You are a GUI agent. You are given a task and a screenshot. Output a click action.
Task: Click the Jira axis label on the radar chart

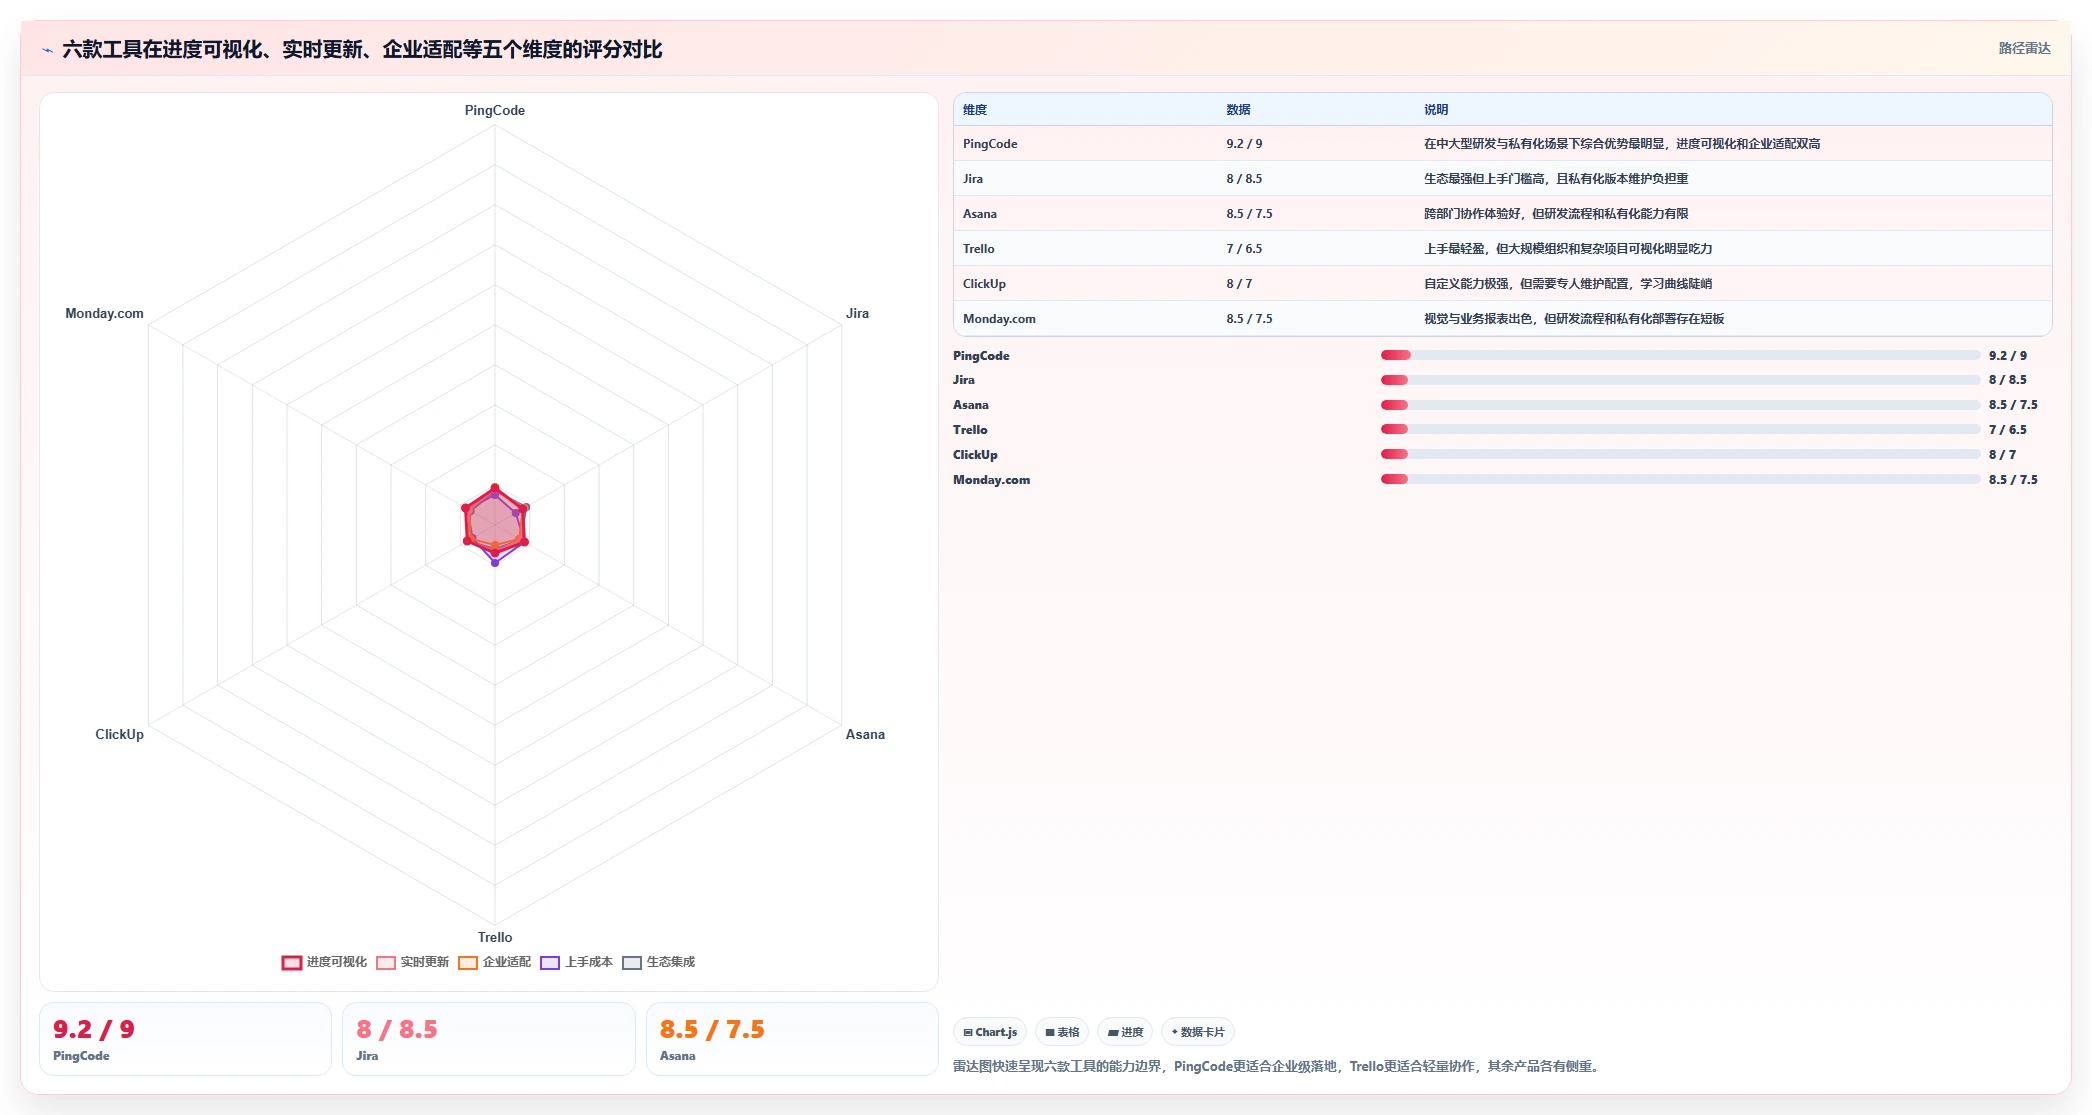coord(857,314)
